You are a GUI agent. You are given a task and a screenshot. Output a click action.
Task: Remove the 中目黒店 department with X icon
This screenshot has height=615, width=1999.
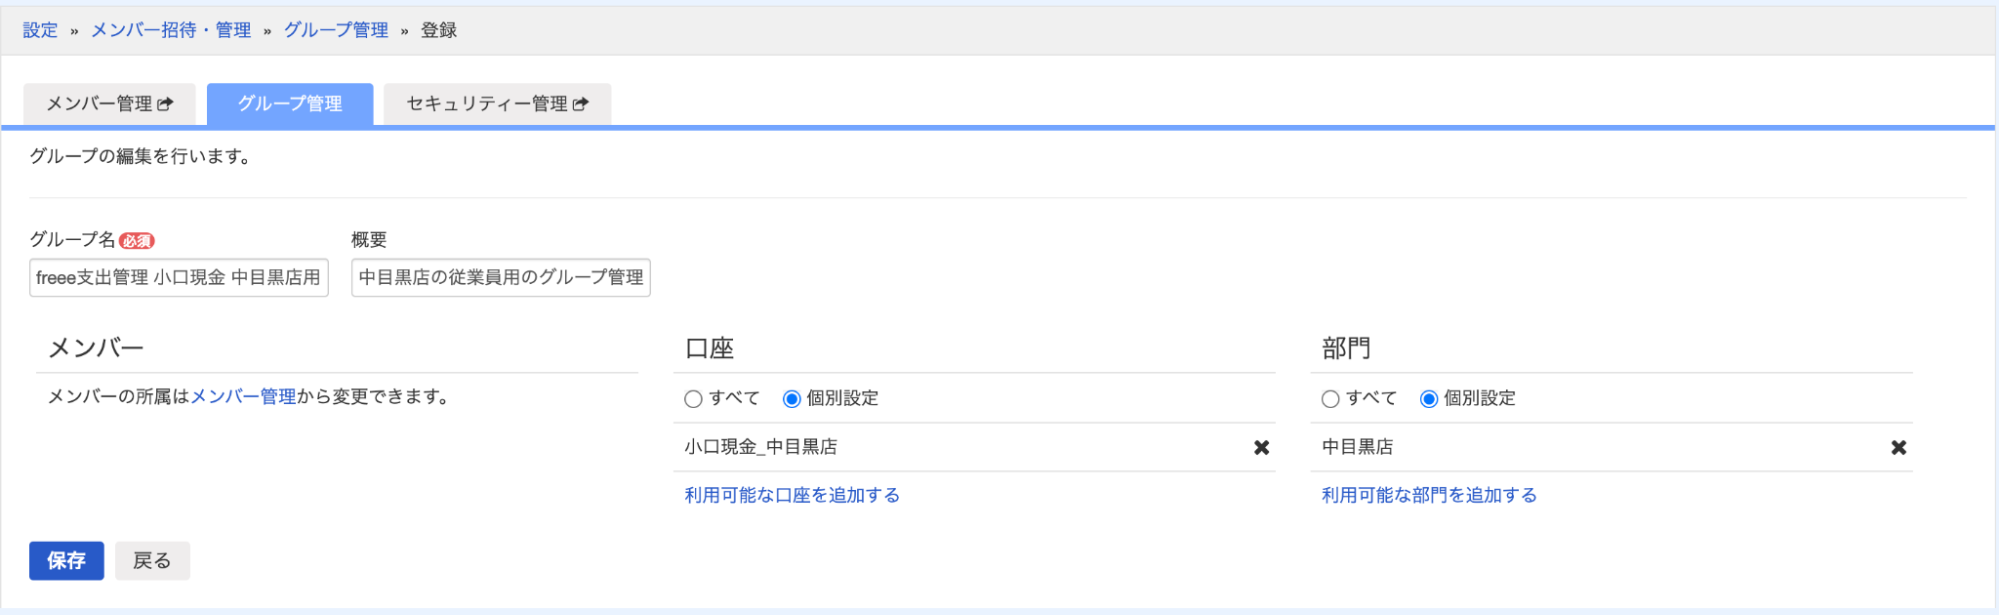[x=1899, y=448]
